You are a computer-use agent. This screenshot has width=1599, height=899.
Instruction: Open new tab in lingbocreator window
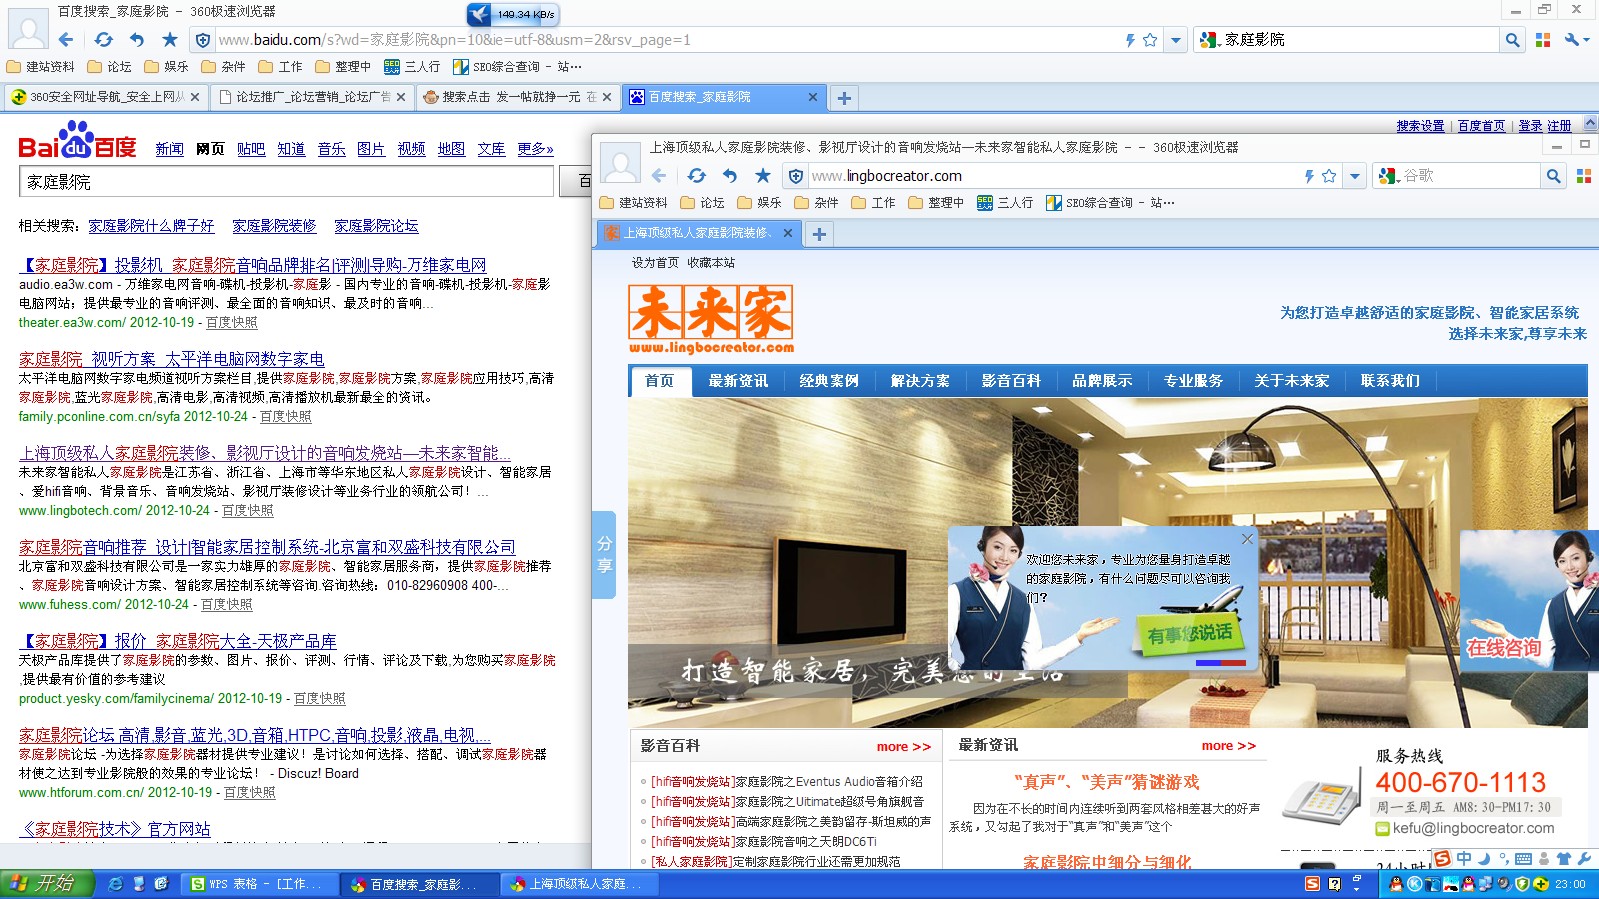tap(819, 234)
